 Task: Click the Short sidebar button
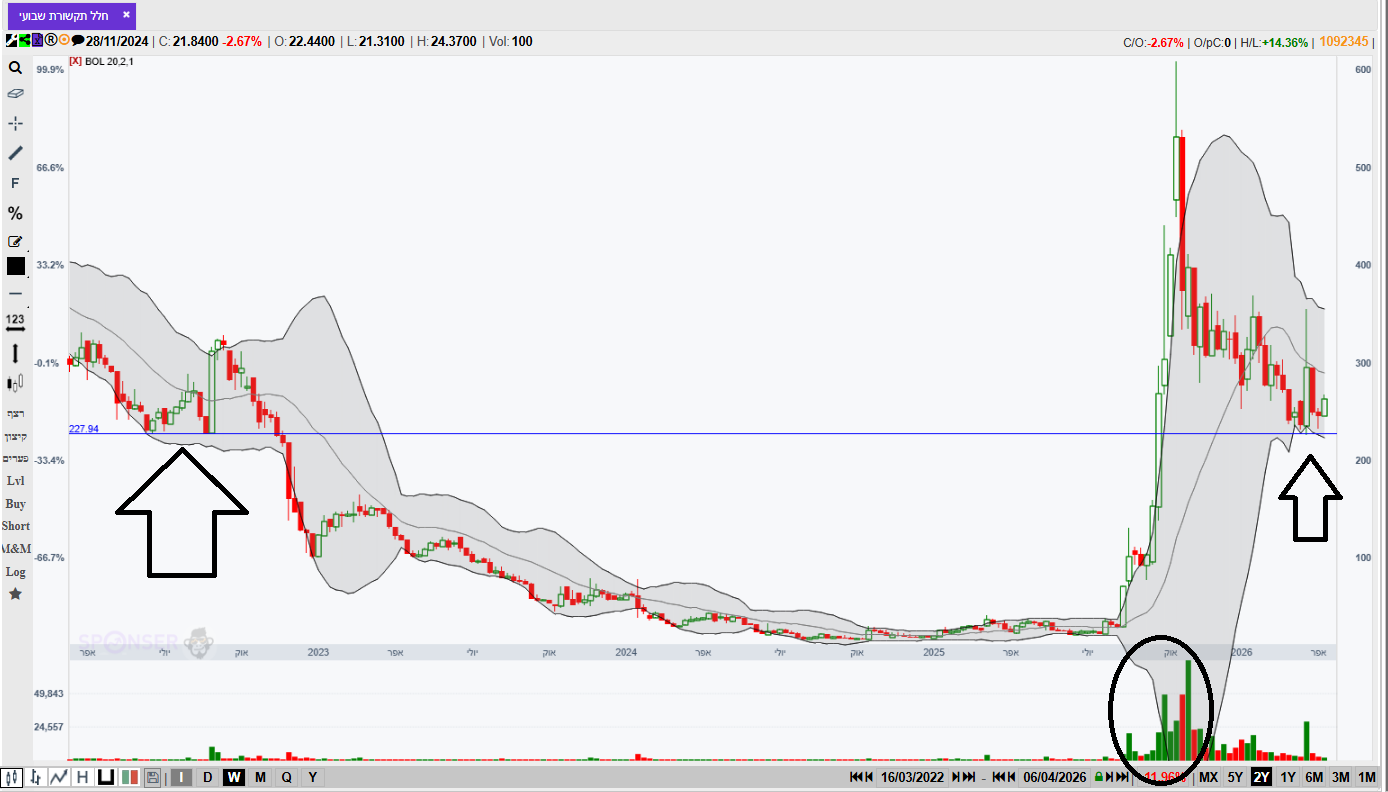(15, 526)
